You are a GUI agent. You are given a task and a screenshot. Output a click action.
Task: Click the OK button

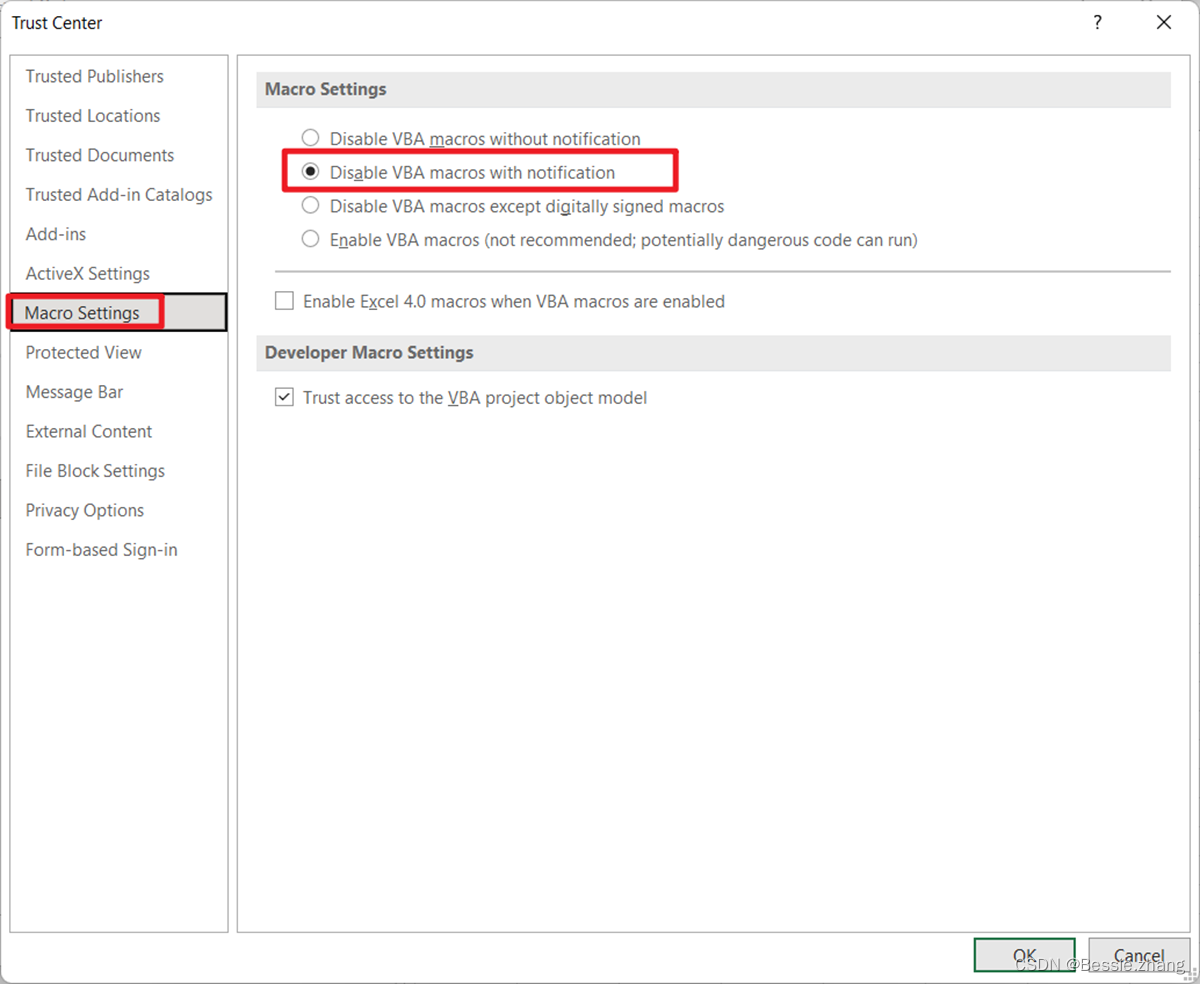pyautogui.click(x=1024, y=955)
